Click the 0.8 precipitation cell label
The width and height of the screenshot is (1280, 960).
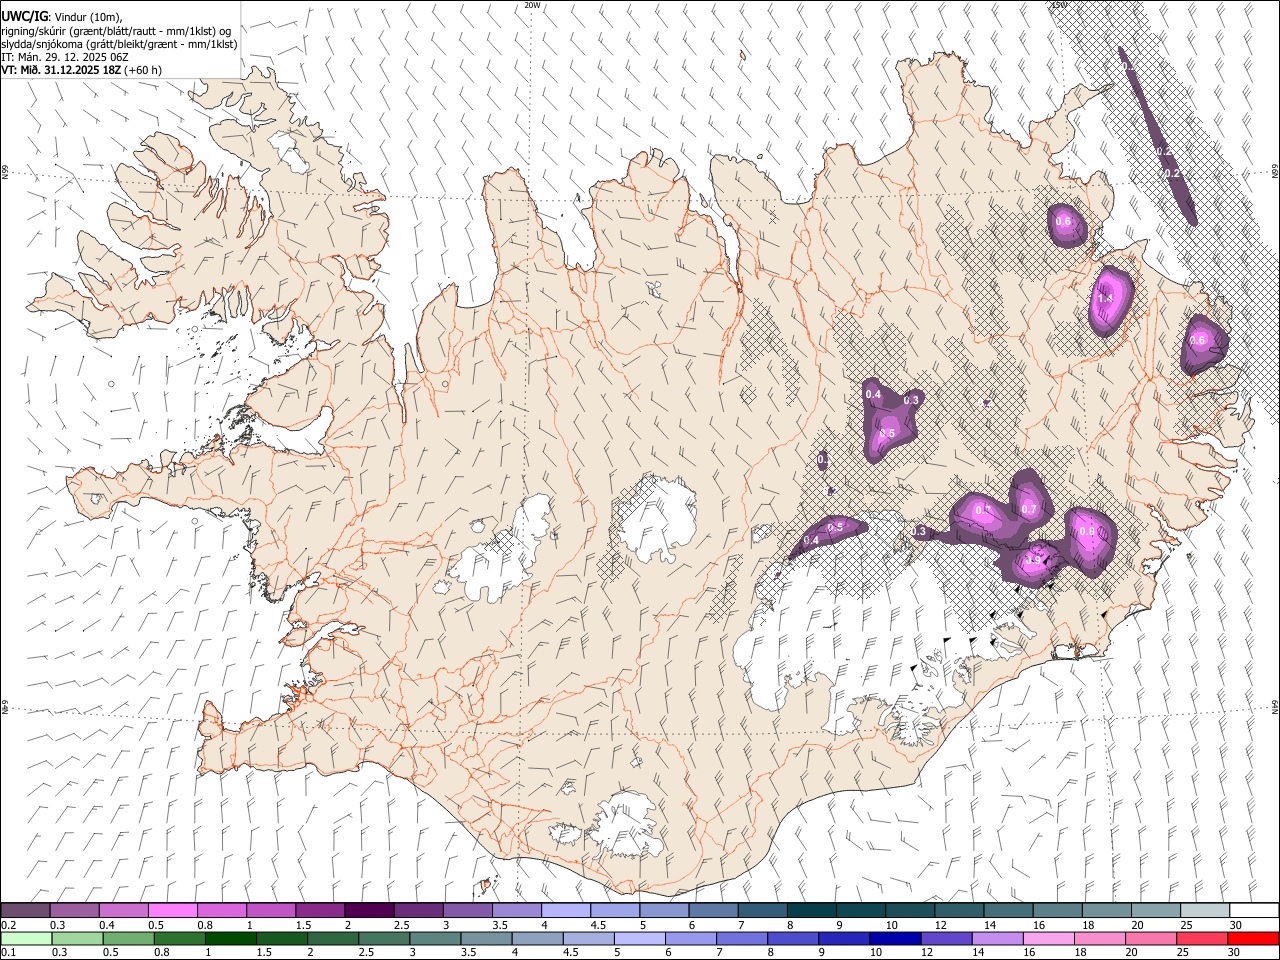coord(1088,531)
